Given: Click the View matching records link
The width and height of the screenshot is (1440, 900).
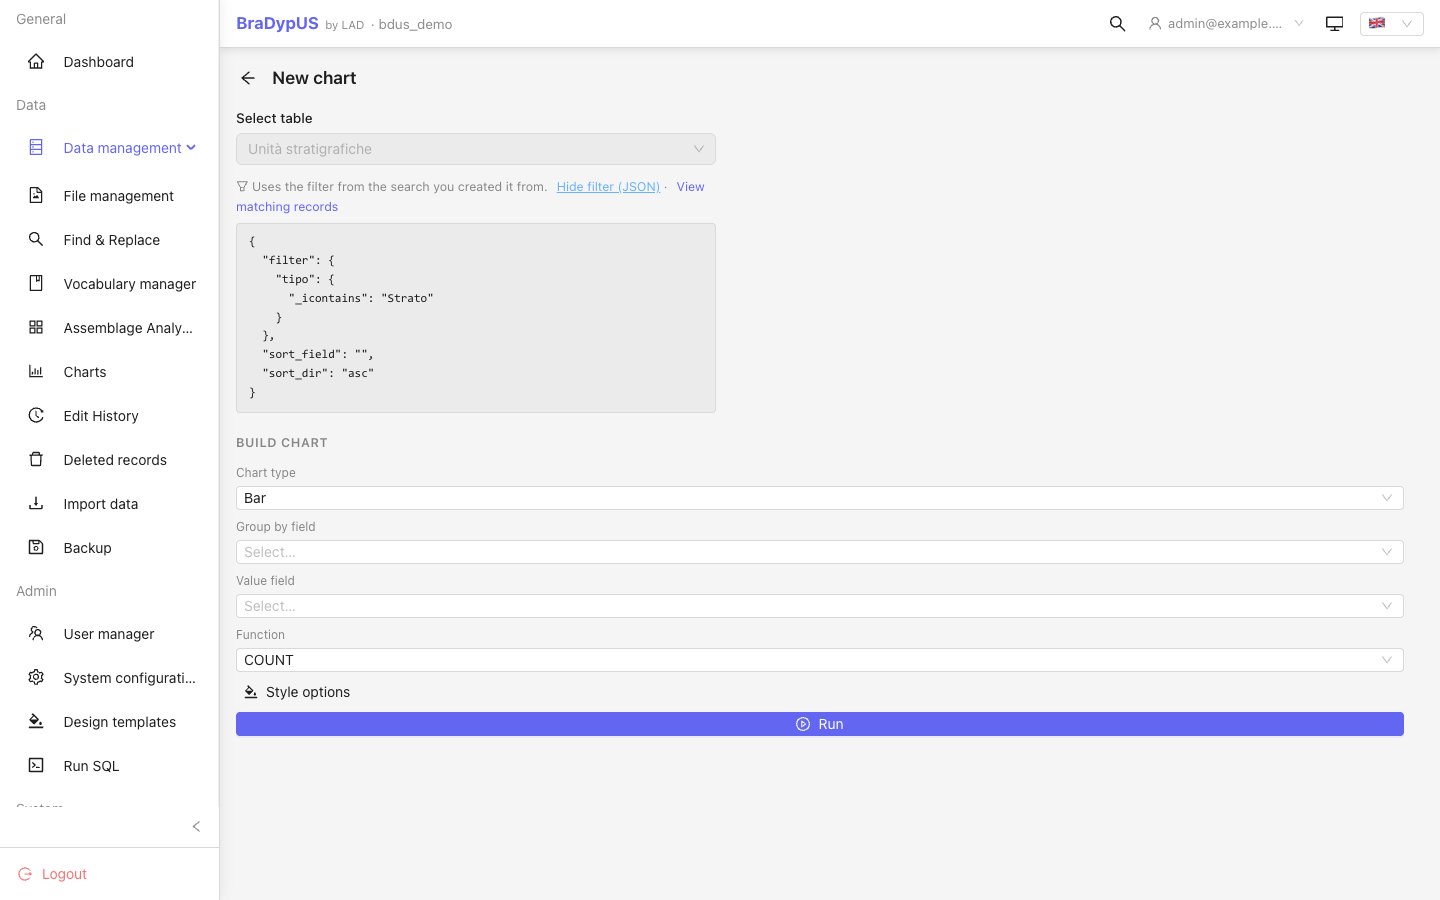Looking at the screenshot, I should pyautogui.click(x=287, y=207).
